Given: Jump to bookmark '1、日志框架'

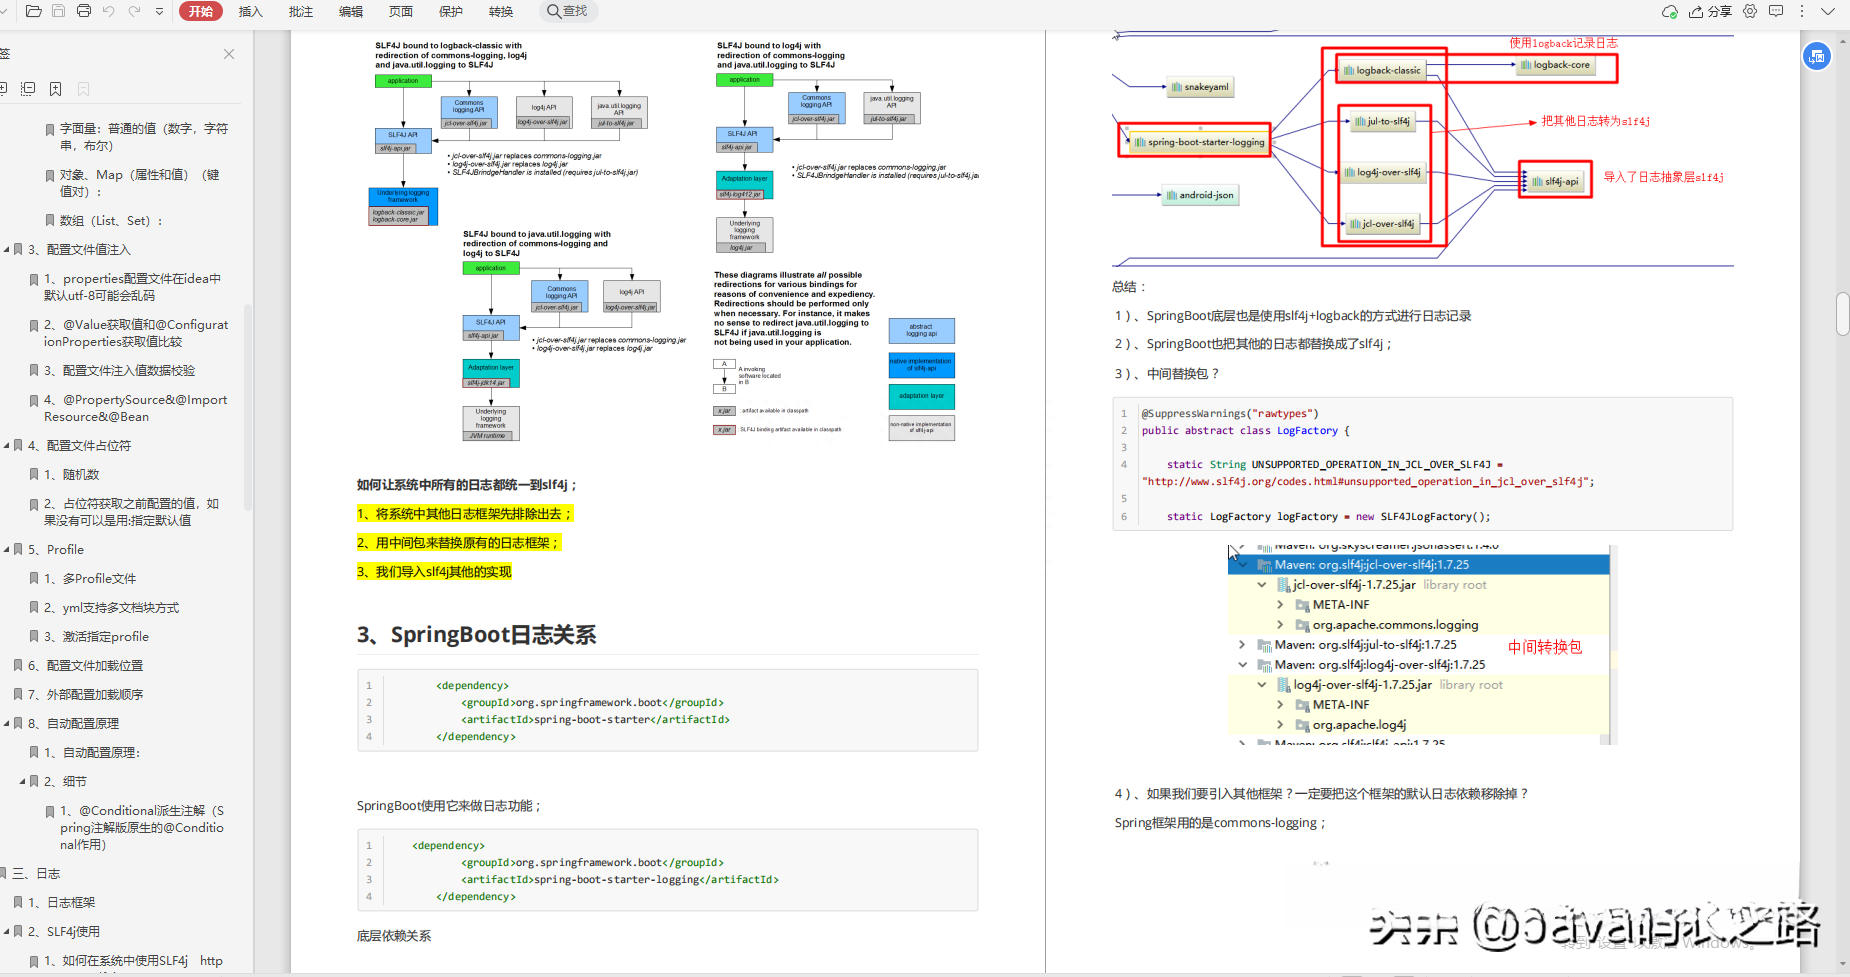Looking at the screenshot, I should (62, 902).
